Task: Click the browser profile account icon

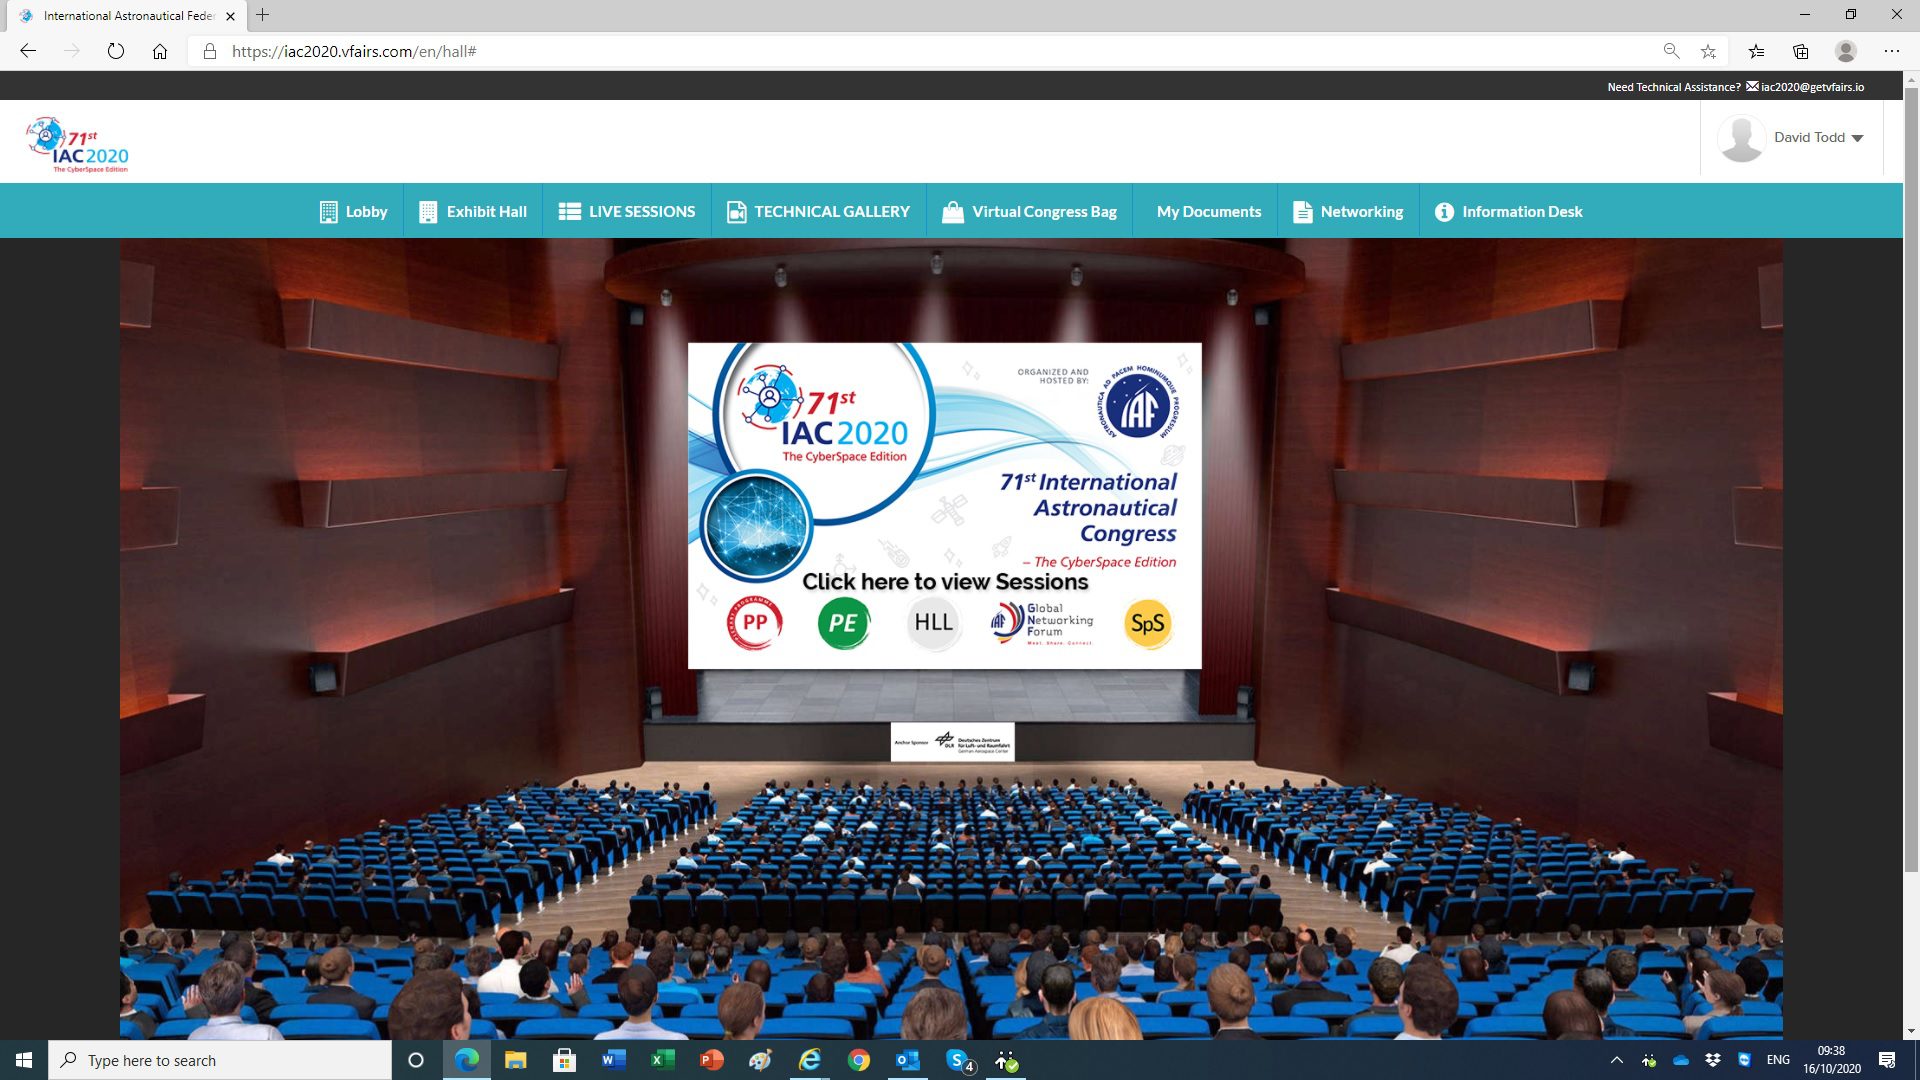Action: coord(1846,51)
